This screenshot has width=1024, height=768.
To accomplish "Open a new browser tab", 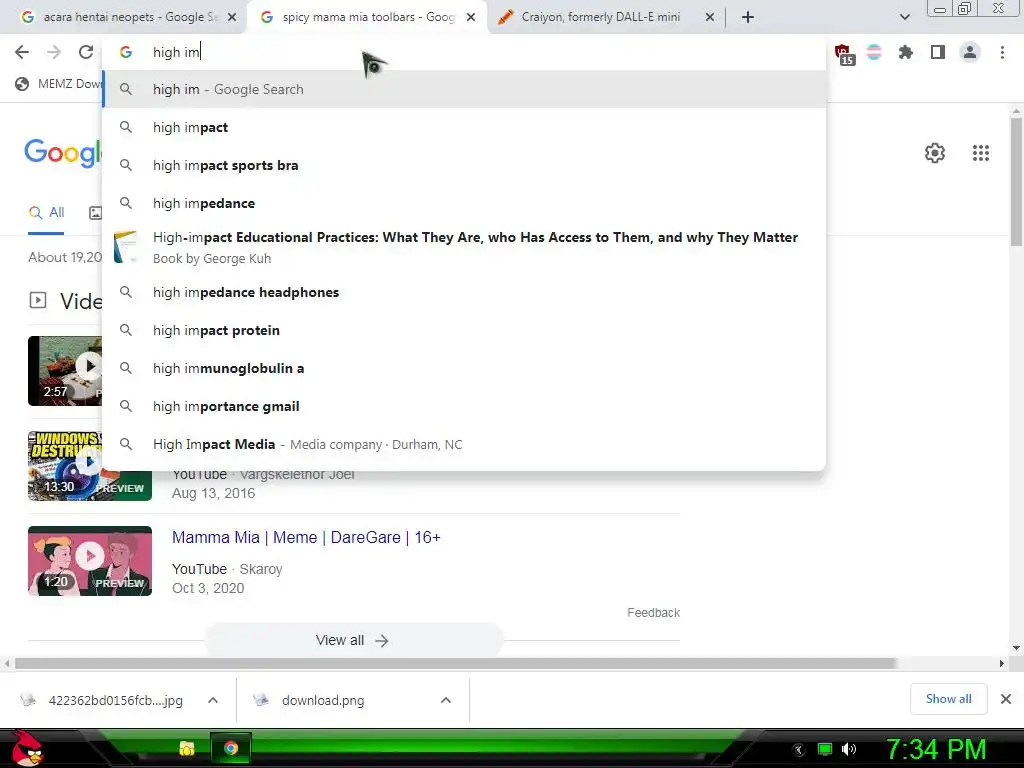I will [x=748, y=17].
